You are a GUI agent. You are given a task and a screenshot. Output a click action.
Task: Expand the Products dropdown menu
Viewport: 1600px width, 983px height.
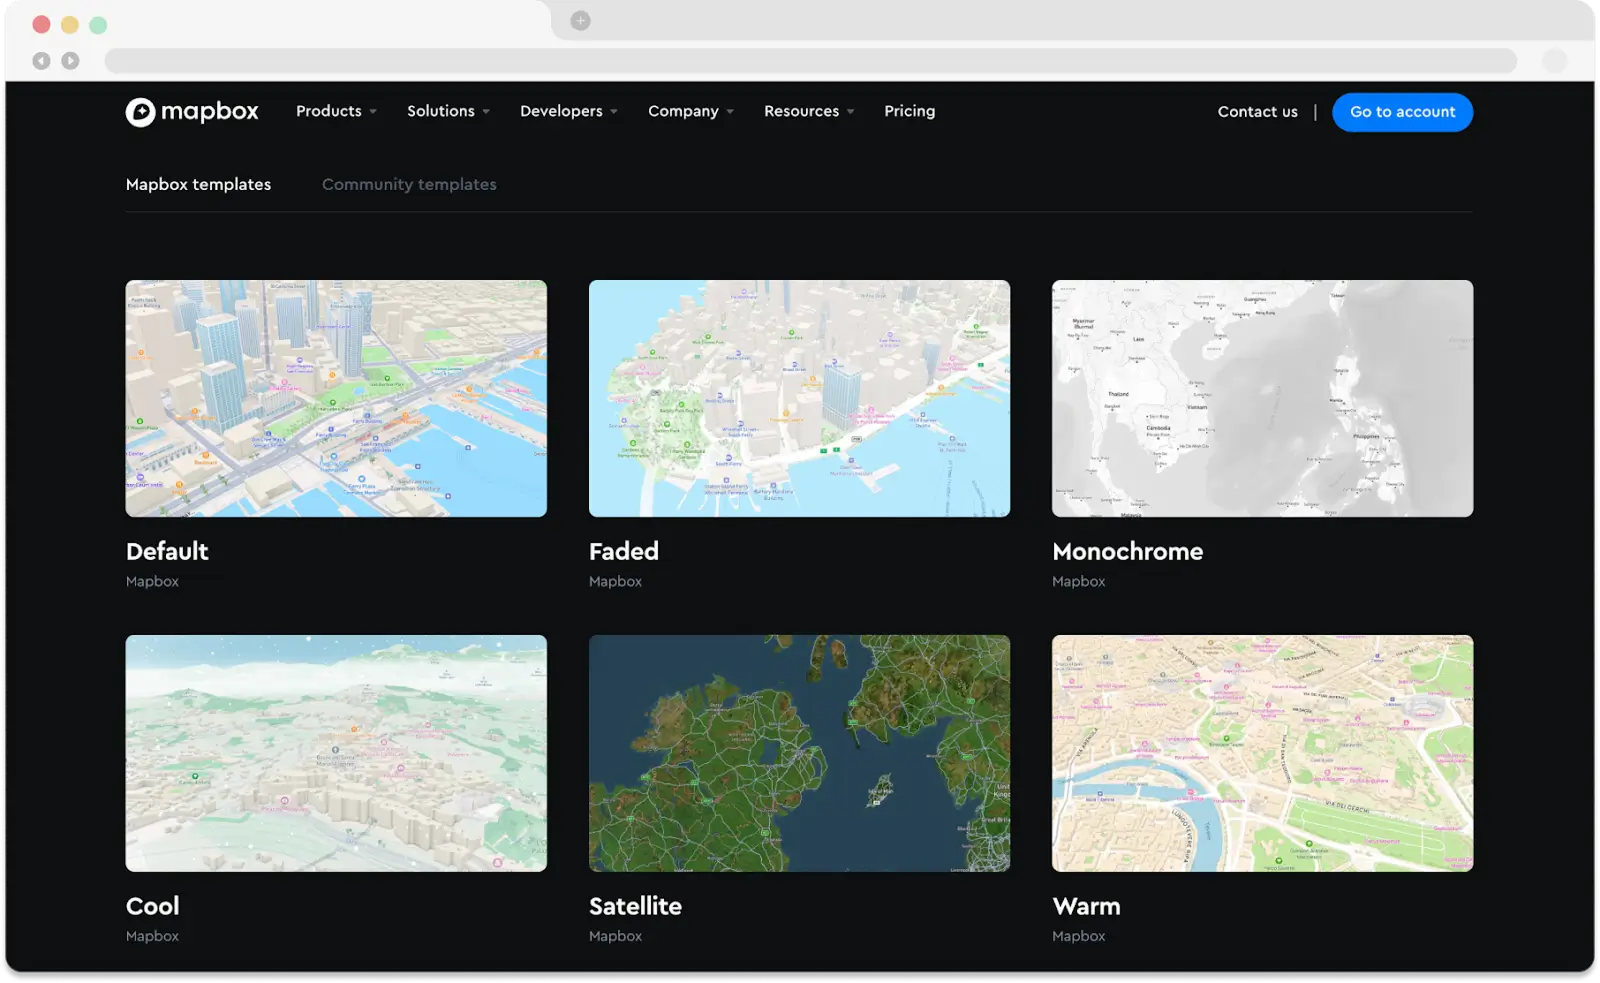pos(336,111)
